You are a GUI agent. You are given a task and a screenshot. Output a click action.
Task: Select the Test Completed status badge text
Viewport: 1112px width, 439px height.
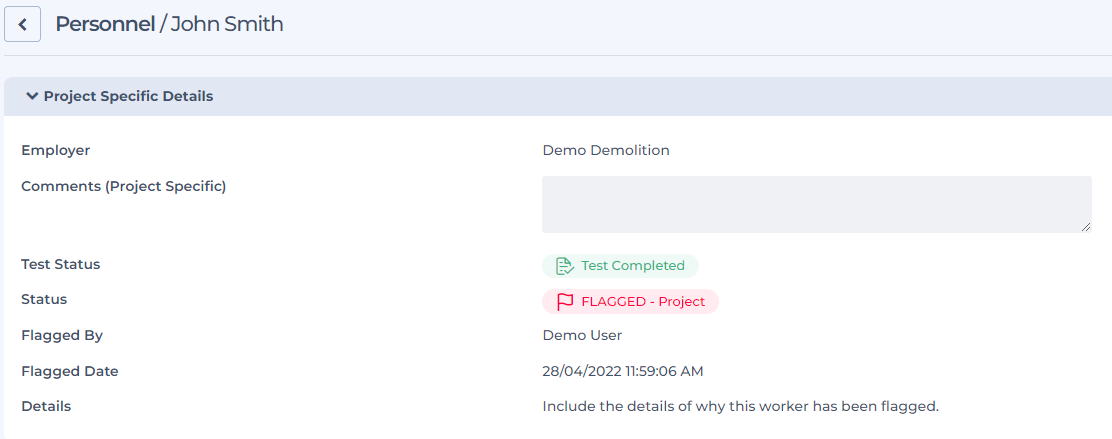(633, 266)
